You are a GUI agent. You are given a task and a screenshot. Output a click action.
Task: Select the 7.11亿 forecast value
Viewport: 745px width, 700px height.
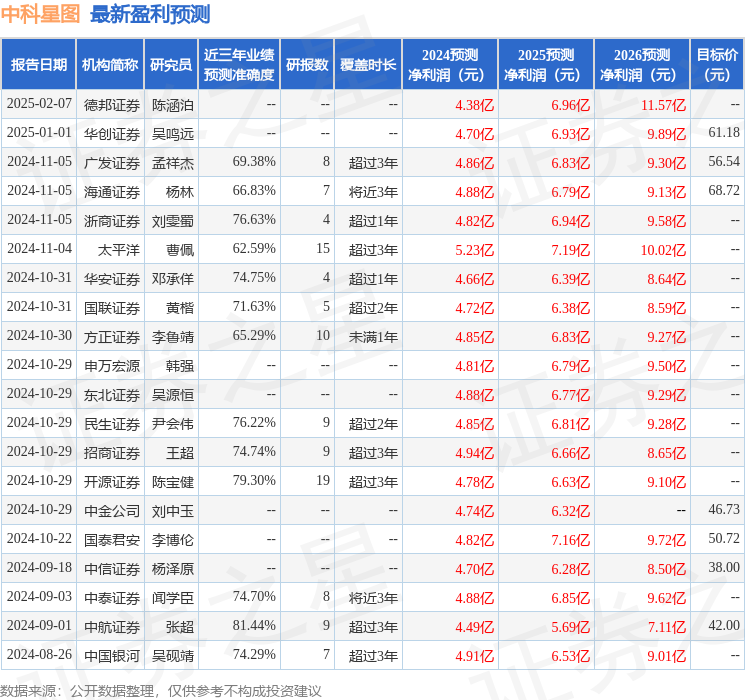667,627
